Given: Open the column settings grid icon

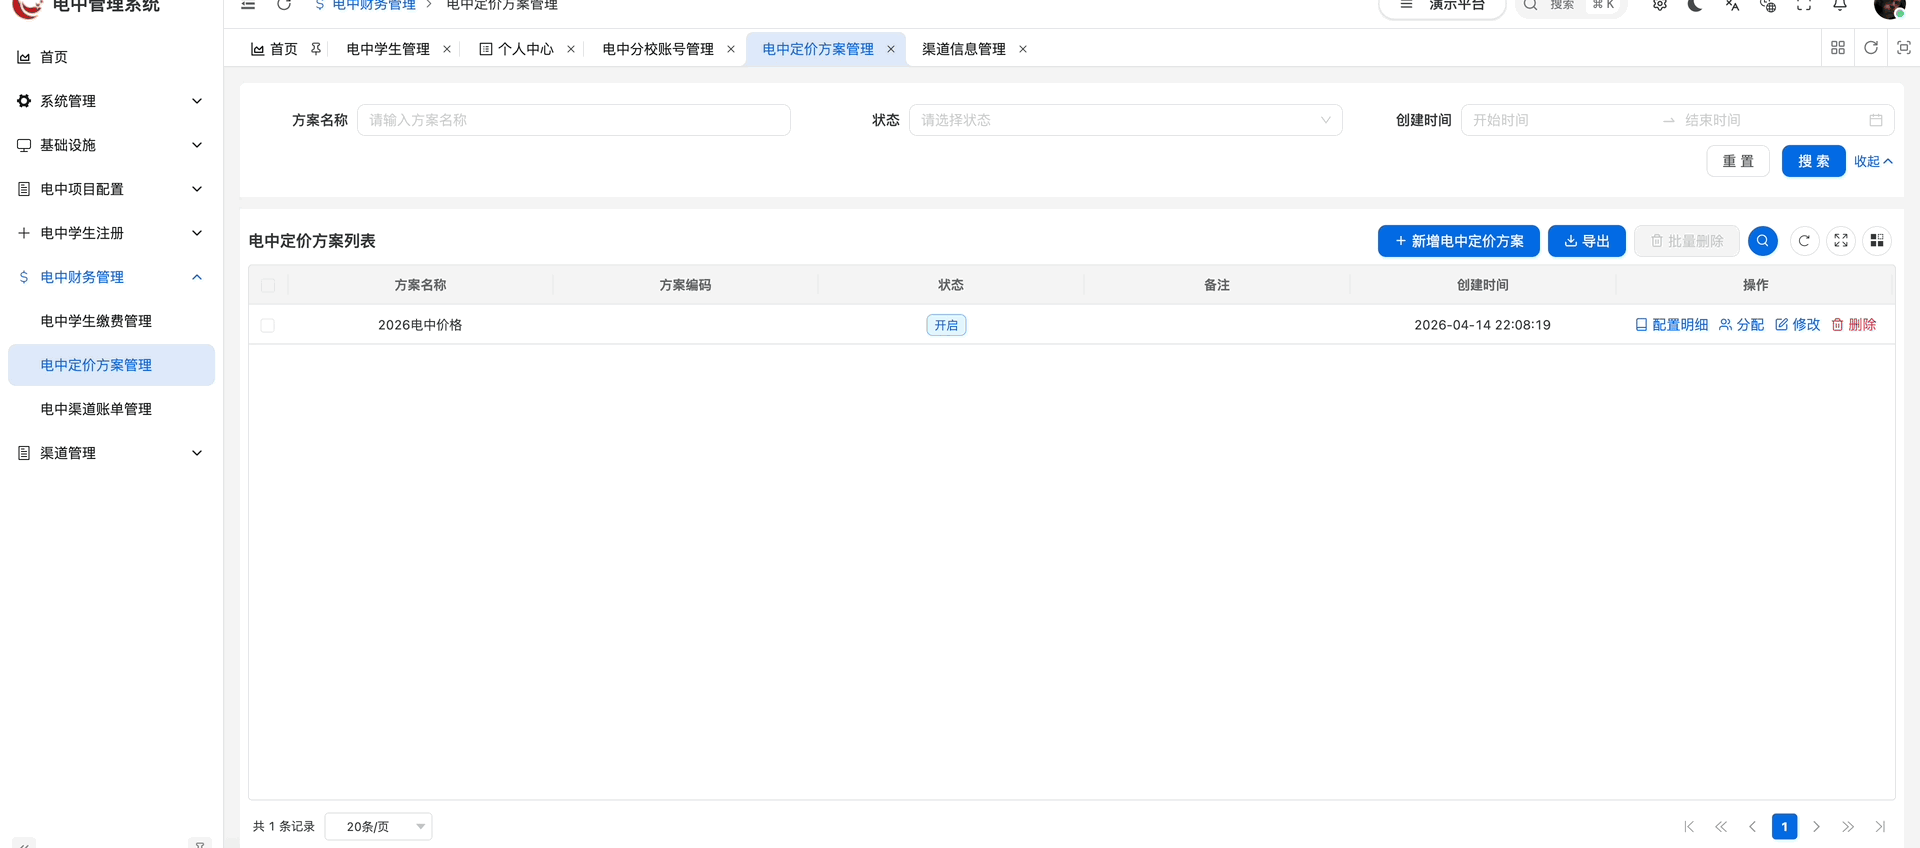Looking at the screenshot, I should pyautogui.click(x=1877, y=241).
